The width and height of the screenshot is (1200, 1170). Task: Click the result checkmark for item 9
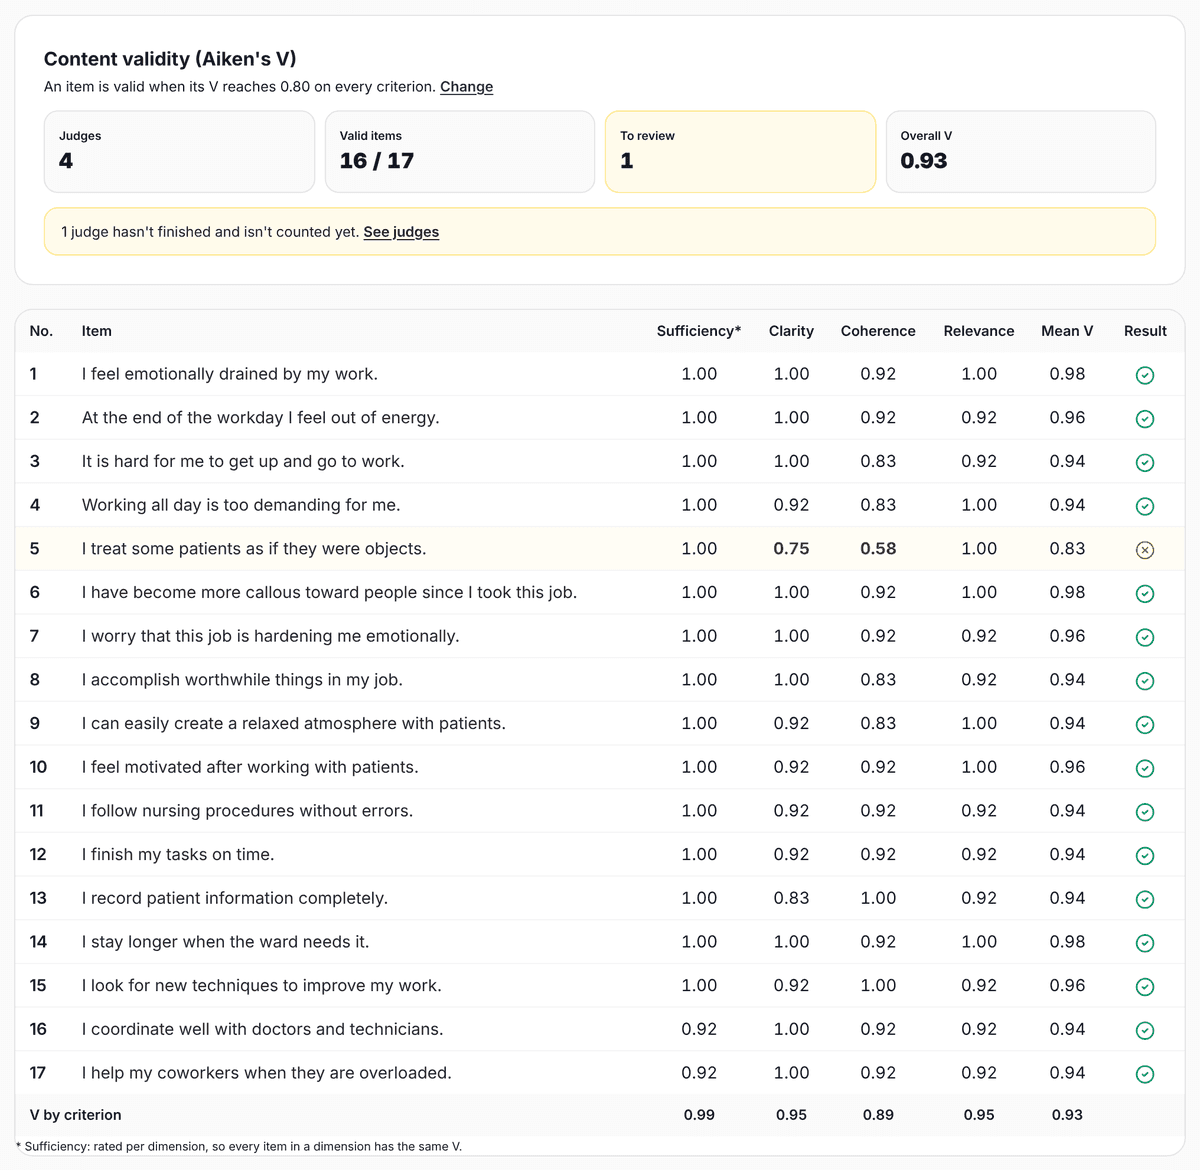point(1145,725)
